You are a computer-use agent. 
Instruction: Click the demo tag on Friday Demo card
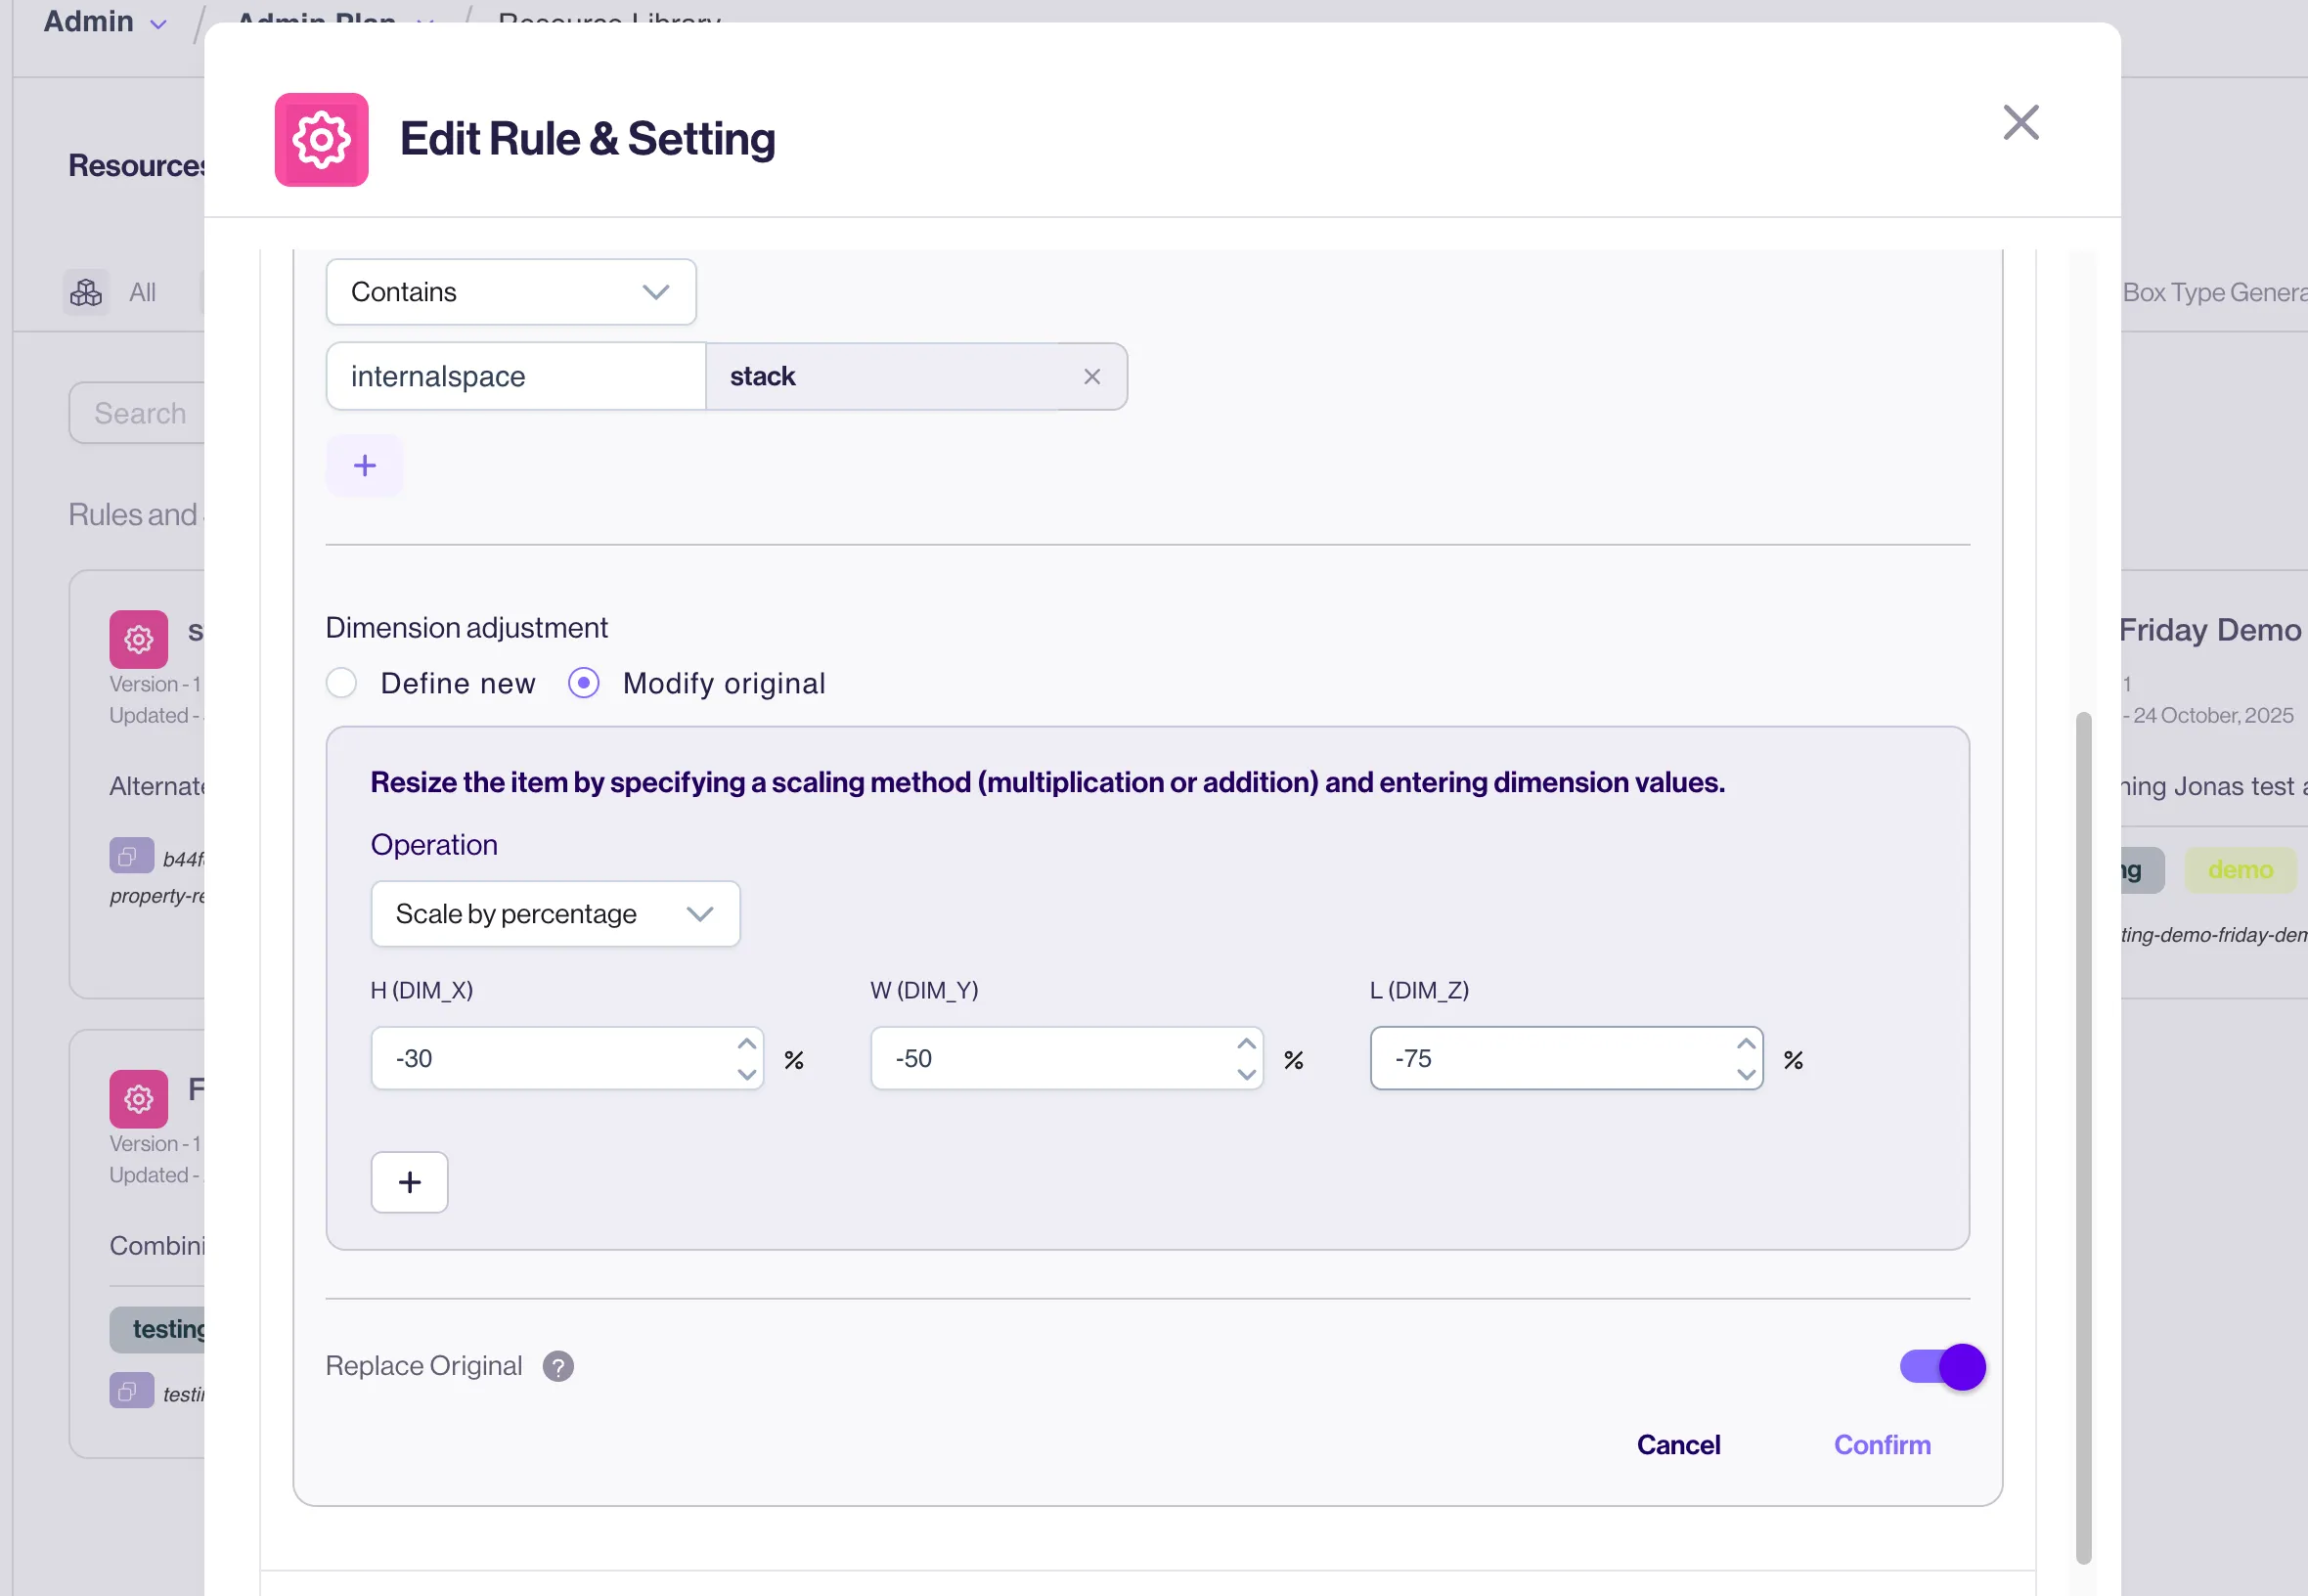point(2240,871)
